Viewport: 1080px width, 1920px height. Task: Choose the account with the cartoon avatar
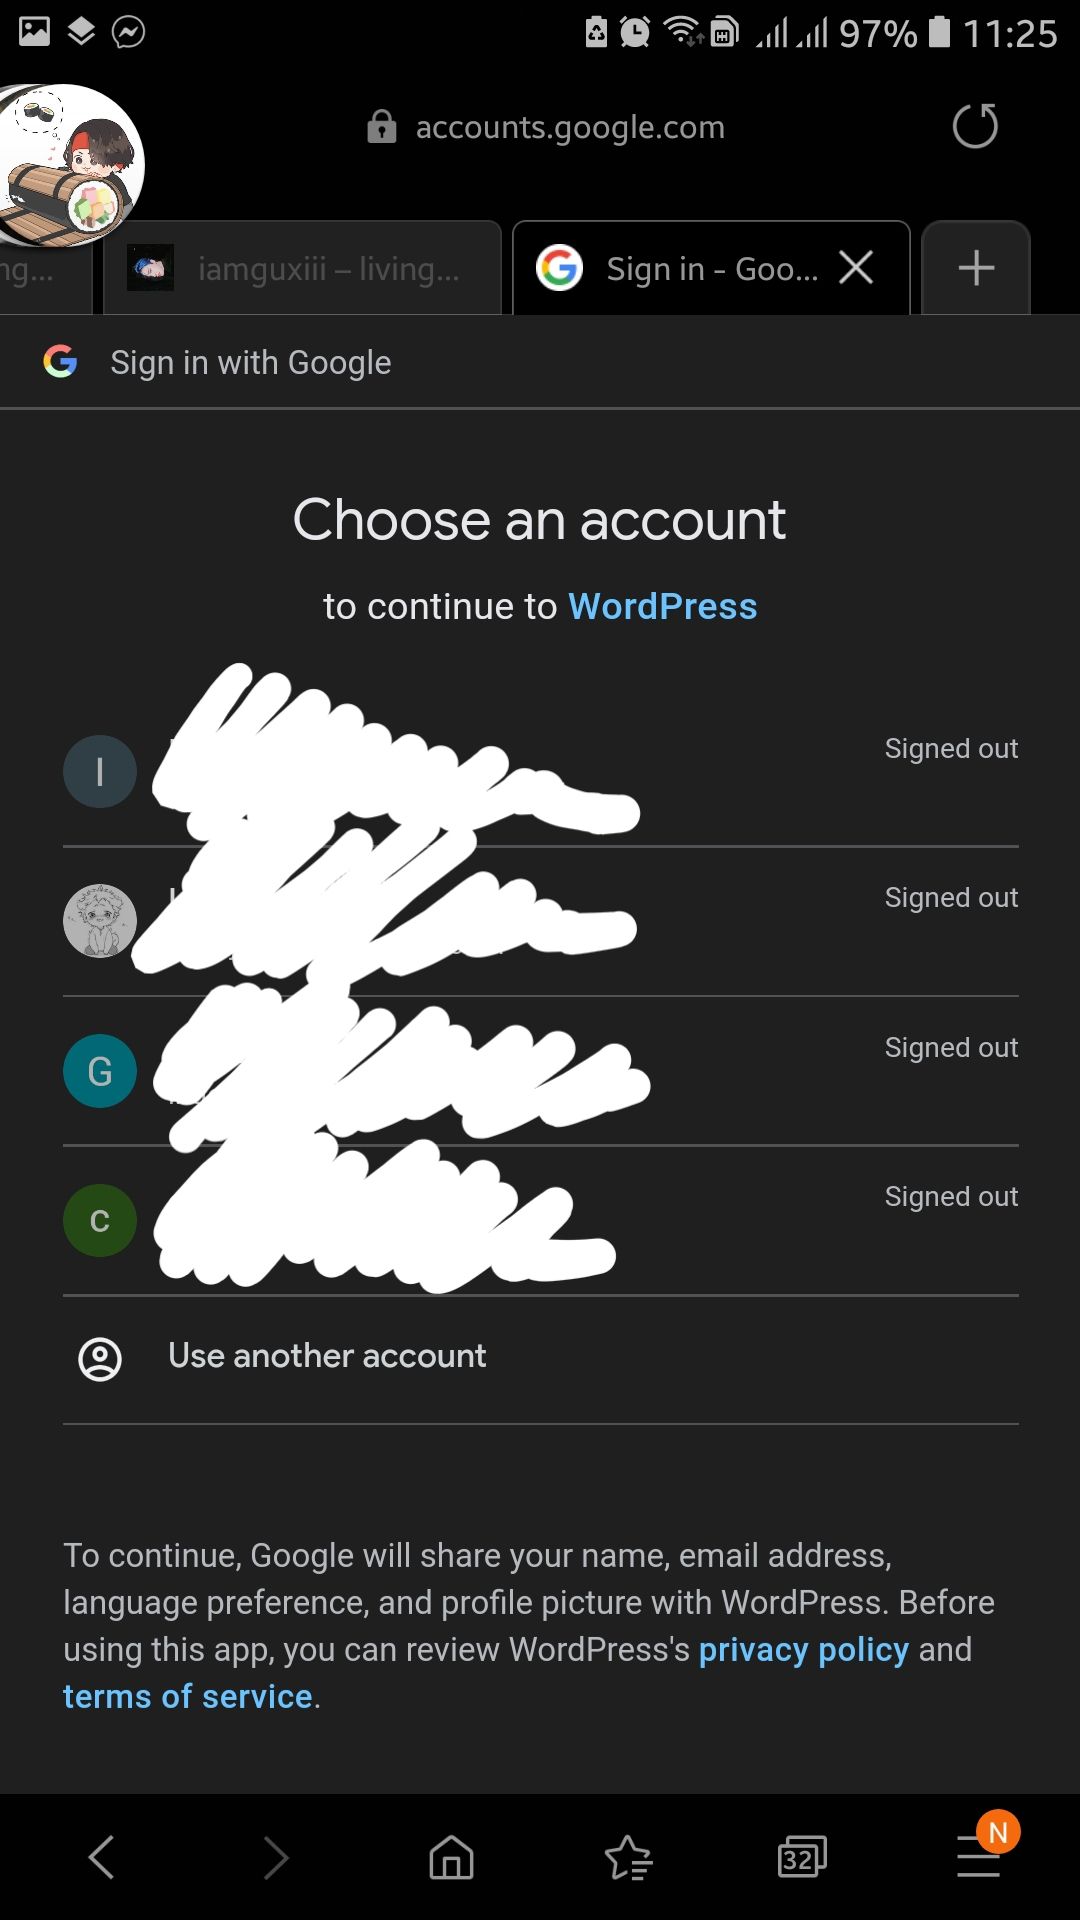(540, 921)
